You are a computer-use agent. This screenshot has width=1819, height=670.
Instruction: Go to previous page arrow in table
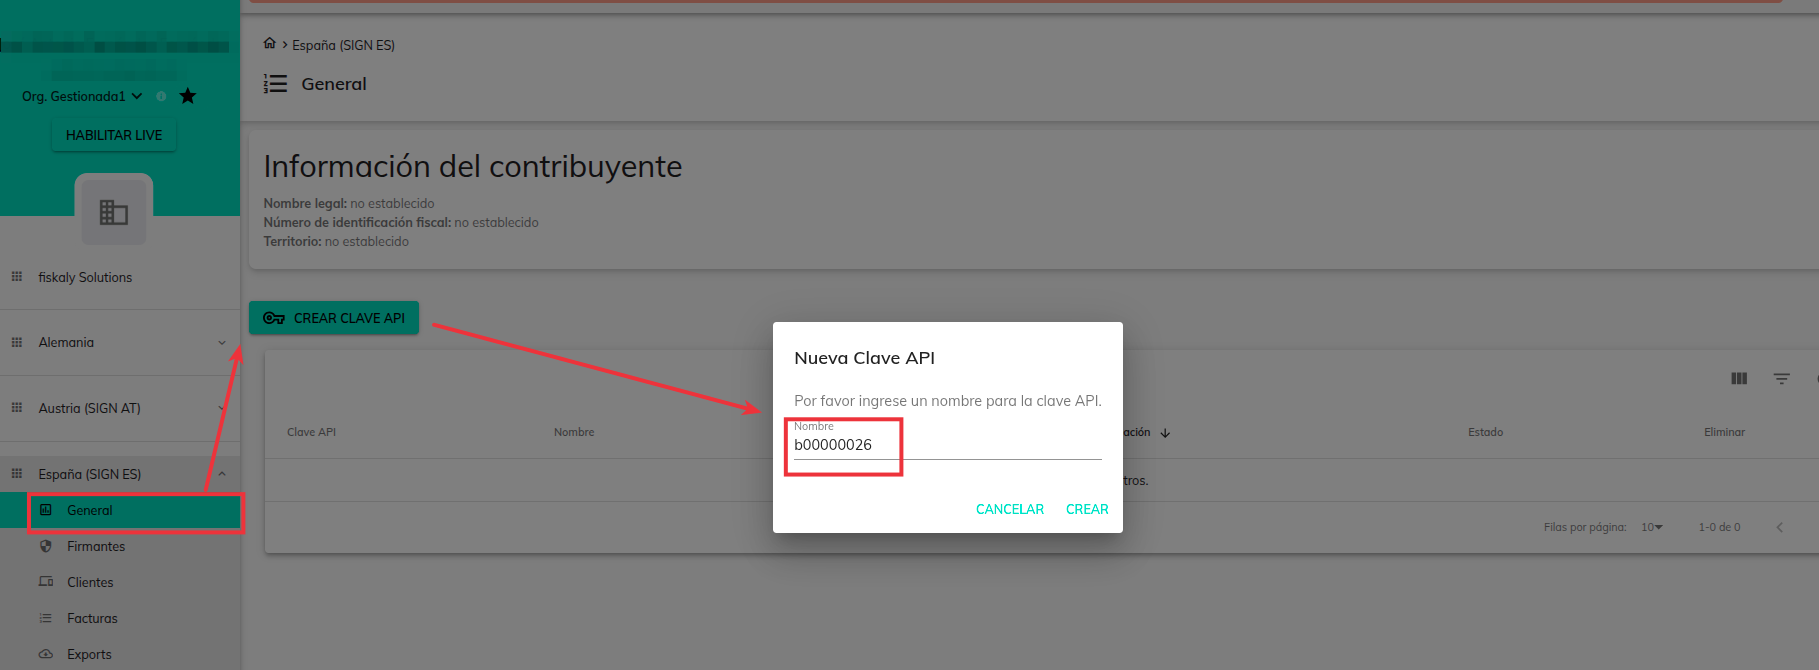(x=1779, y=527)
